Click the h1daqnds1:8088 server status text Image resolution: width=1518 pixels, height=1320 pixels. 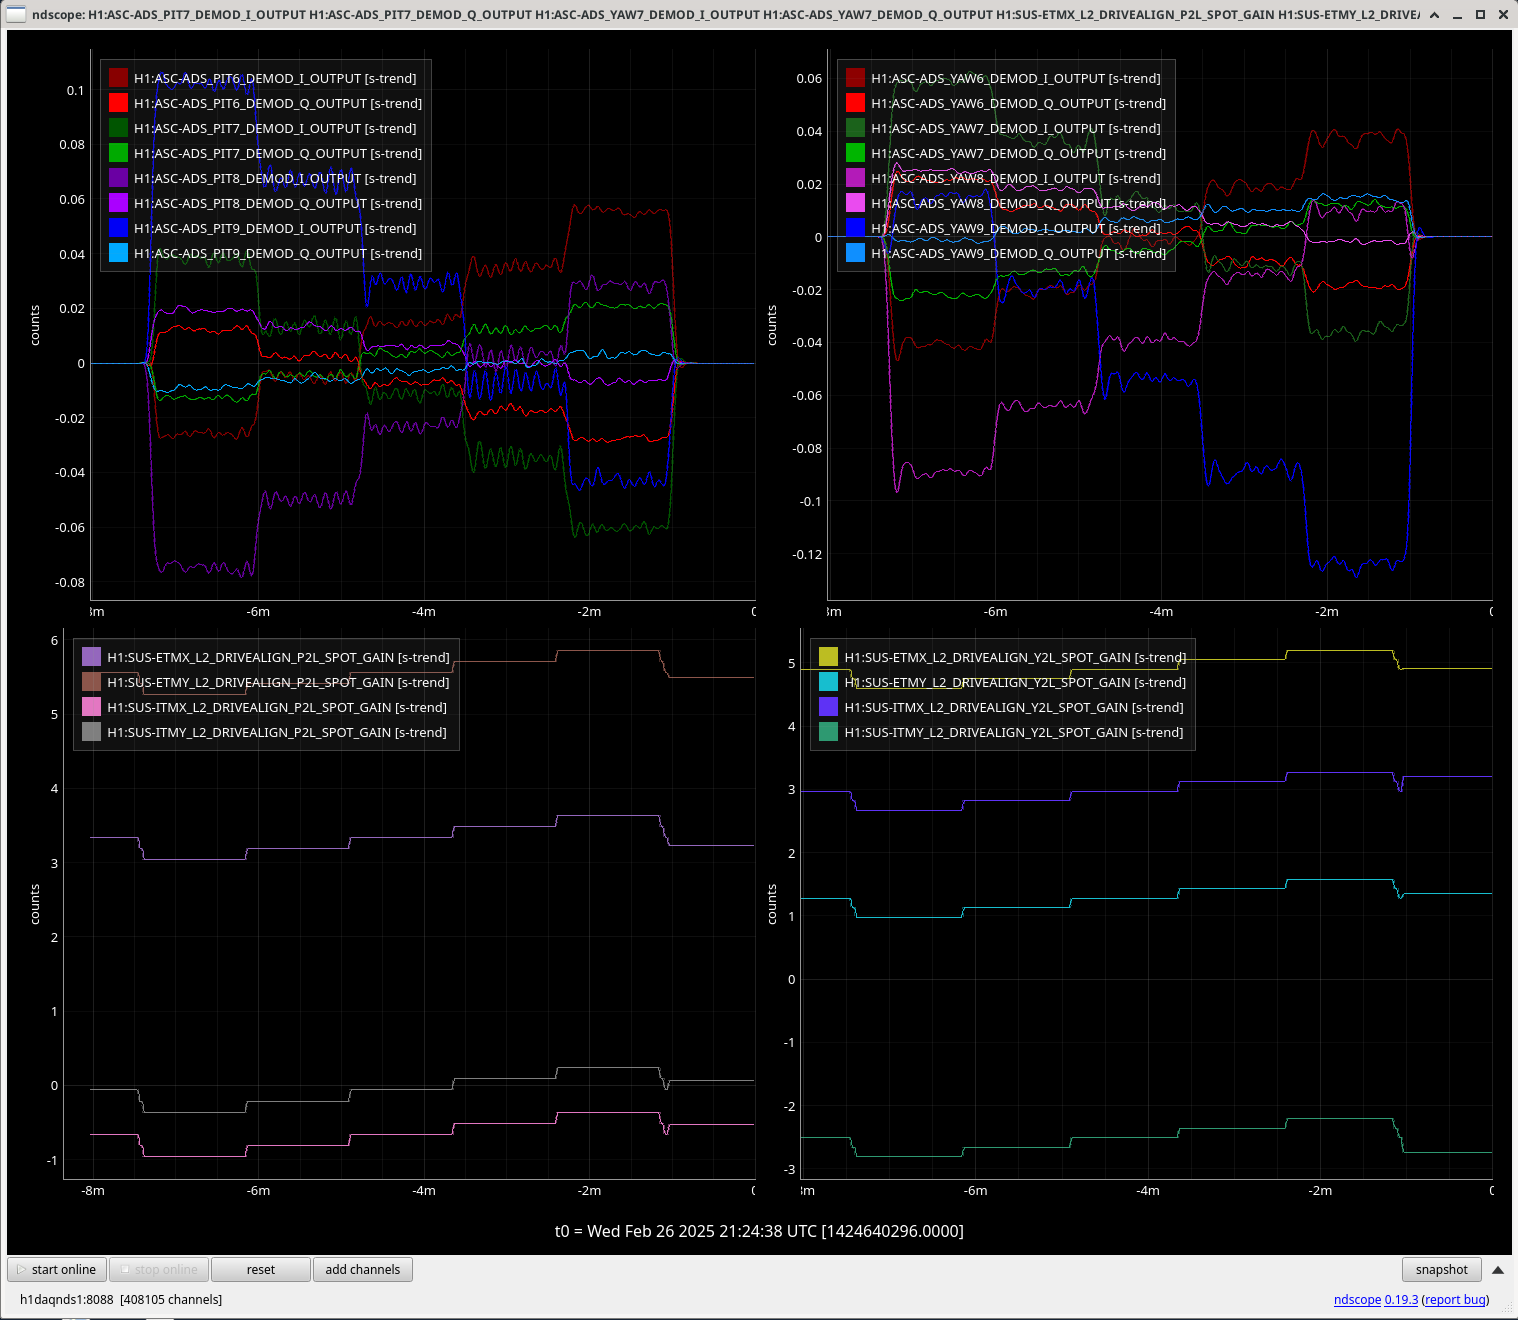[66, 1300]
